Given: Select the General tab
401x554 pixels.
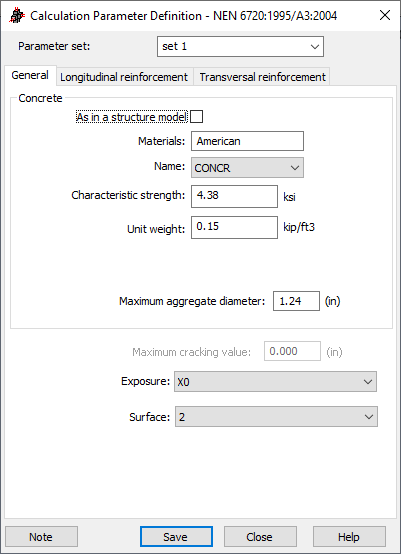Looking at the screenshot, I should 30,75.
